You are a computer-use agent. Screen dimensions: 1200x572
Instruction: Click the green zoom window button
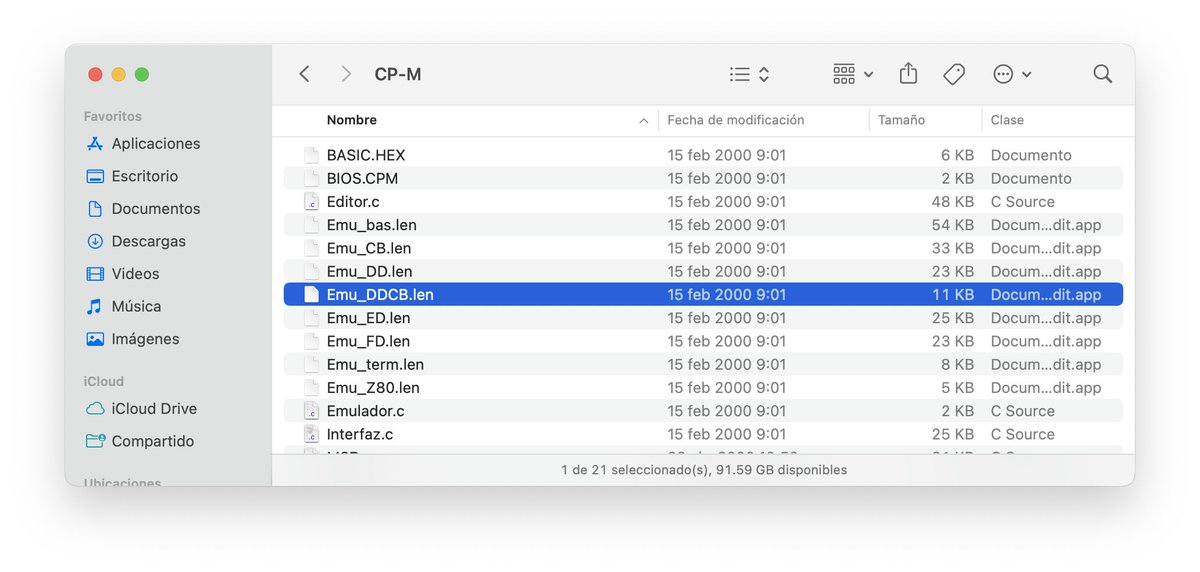click(142, 74)
